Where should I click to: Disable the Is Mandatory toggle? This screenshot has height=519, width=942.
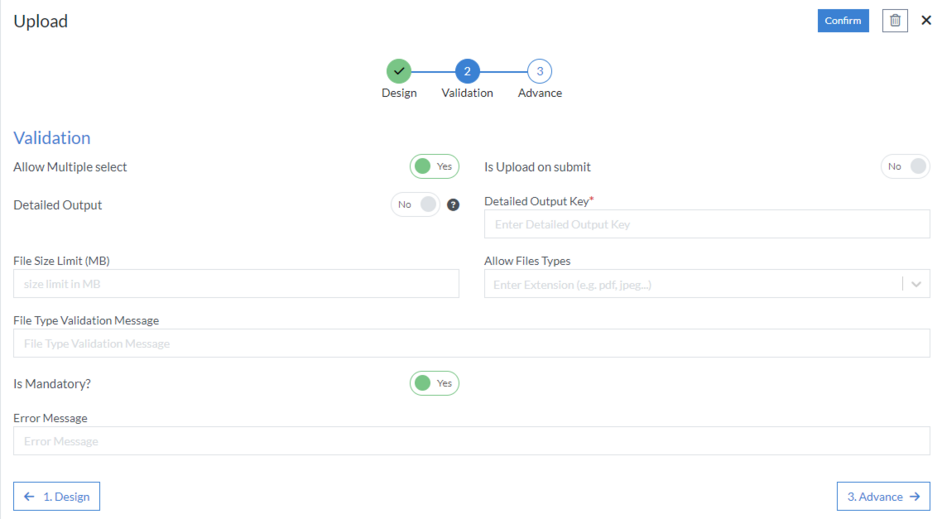[x=434, y=383]
